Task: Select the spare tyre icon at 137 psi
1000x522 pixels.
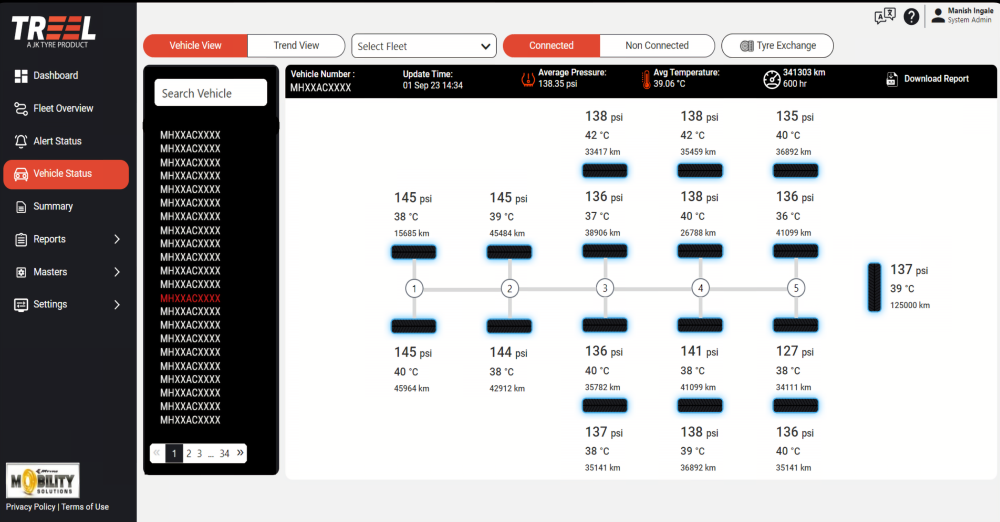Action: tap(875, 288)
